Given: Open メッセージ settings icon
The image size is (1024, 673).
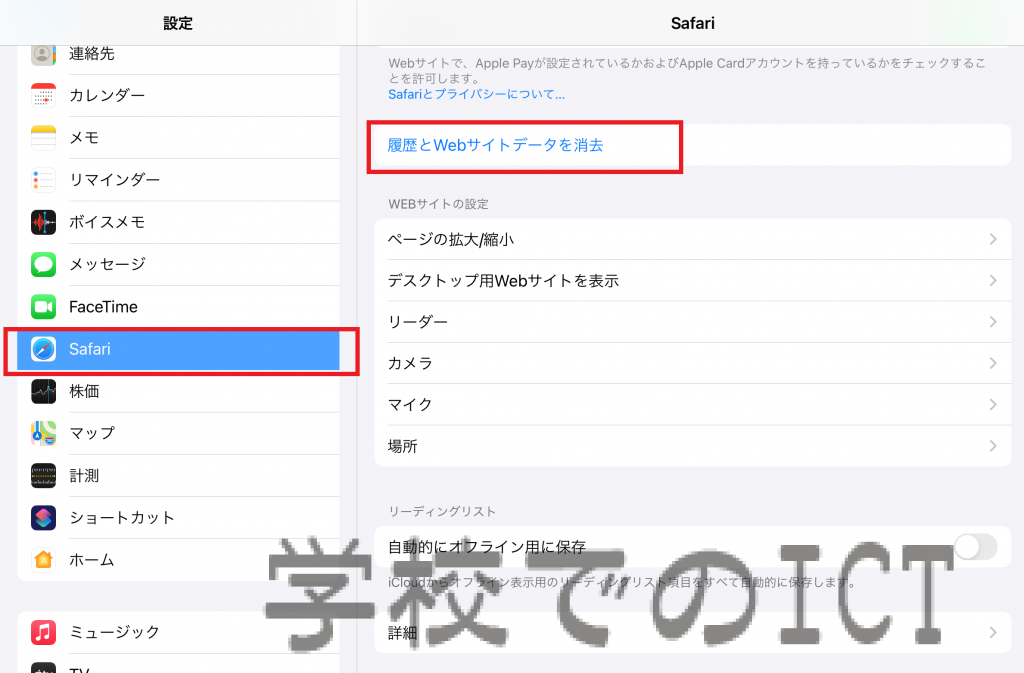Looking at the screenshot, I should (x=44, y=264).
